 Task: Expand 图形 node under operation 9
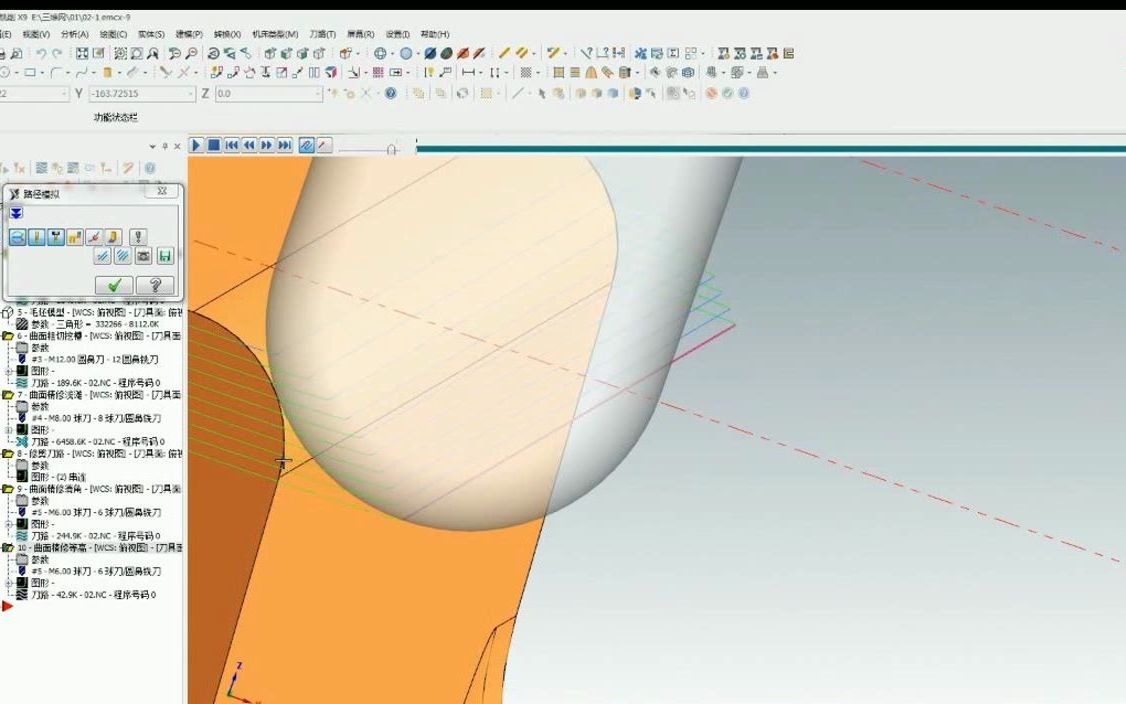[x=9, y=524]
